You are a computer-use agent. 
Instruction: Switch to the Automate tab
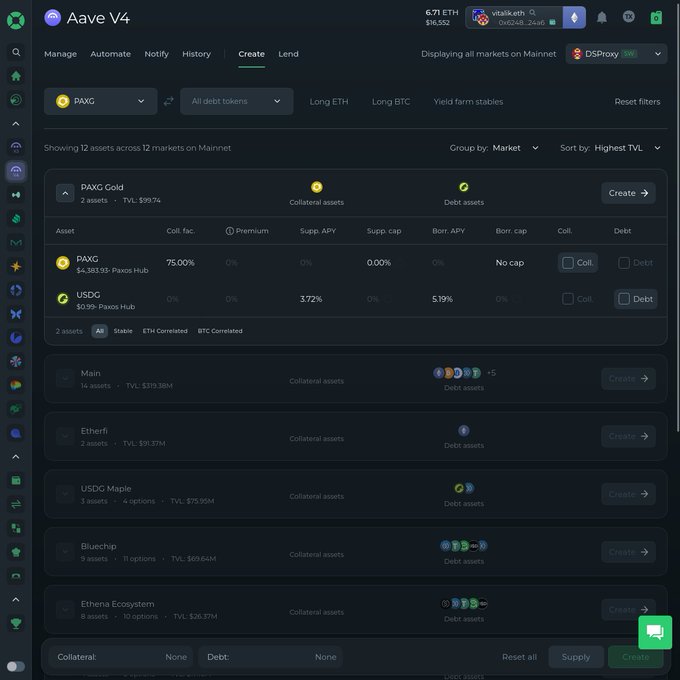[111, 54]
